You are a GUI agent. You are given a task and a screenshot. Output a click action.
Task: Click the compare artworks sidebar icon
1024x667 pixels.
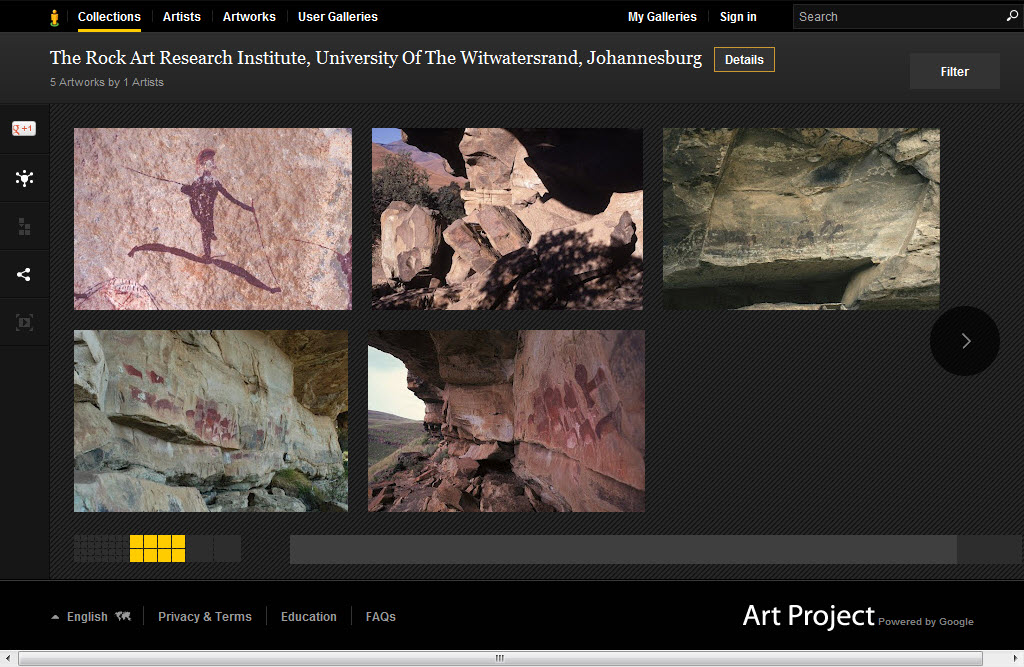click(x=24, y=227)
